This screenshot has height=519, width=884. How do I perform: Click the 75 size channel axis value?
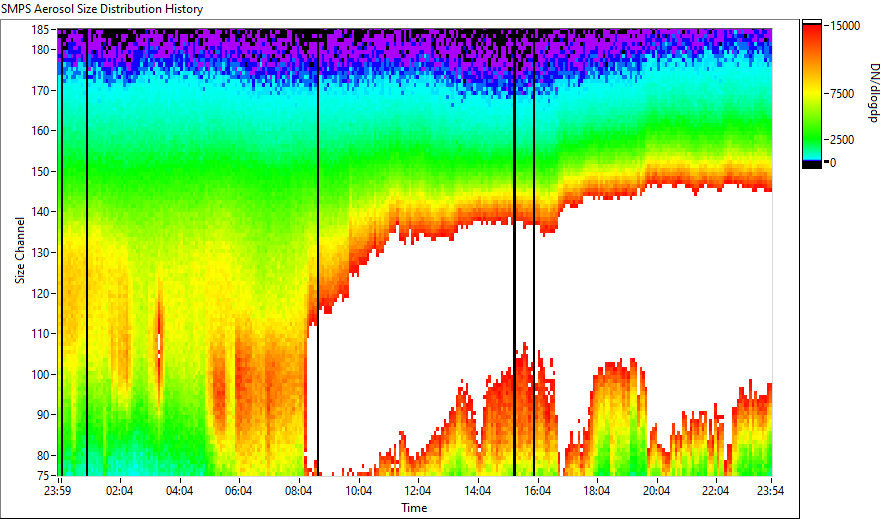(x=43, y=476)
